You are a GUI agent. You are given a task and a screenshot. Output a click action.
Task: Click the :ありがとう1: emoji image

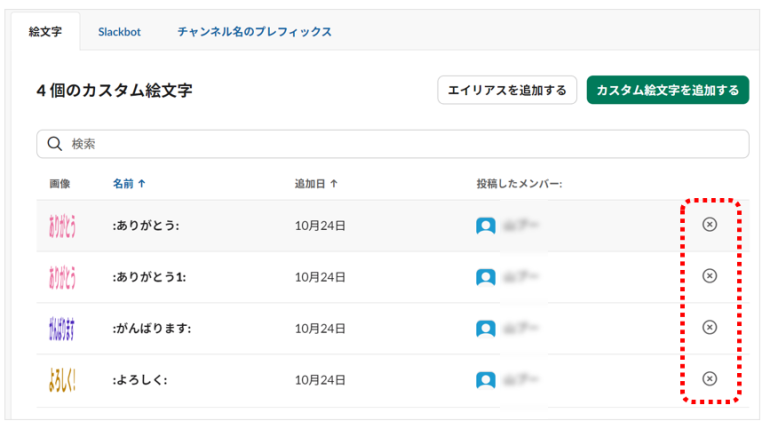point(62,277)
